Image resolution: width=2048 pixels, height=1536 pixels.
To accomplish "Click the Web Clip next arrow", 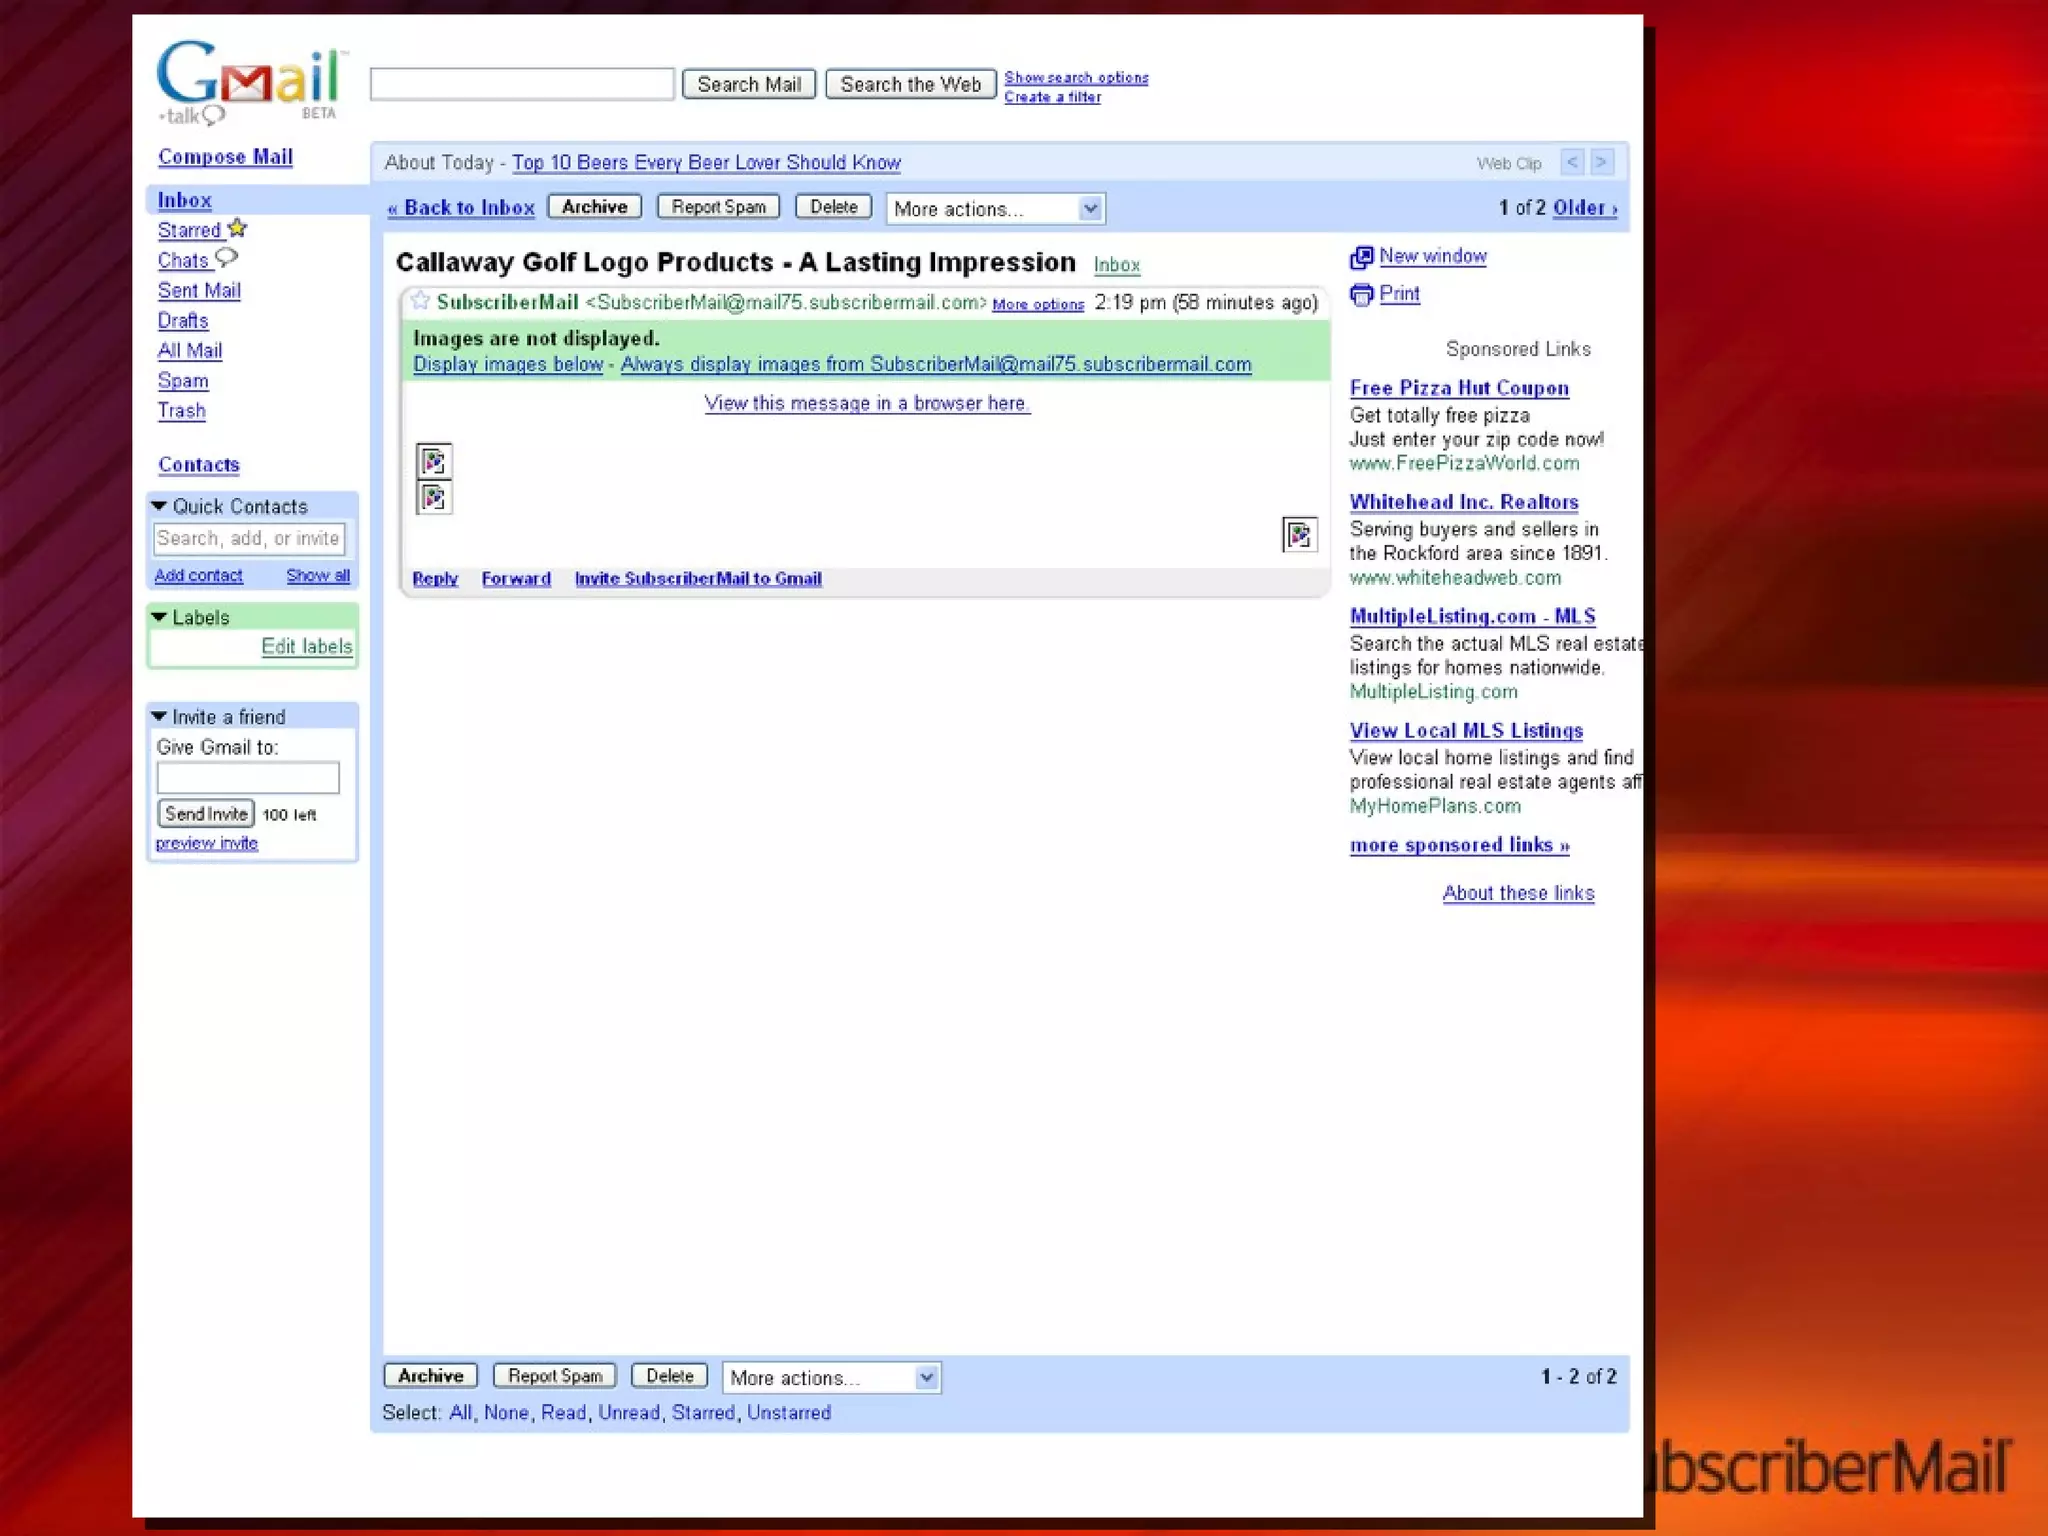I will (x=1602, y=162).
